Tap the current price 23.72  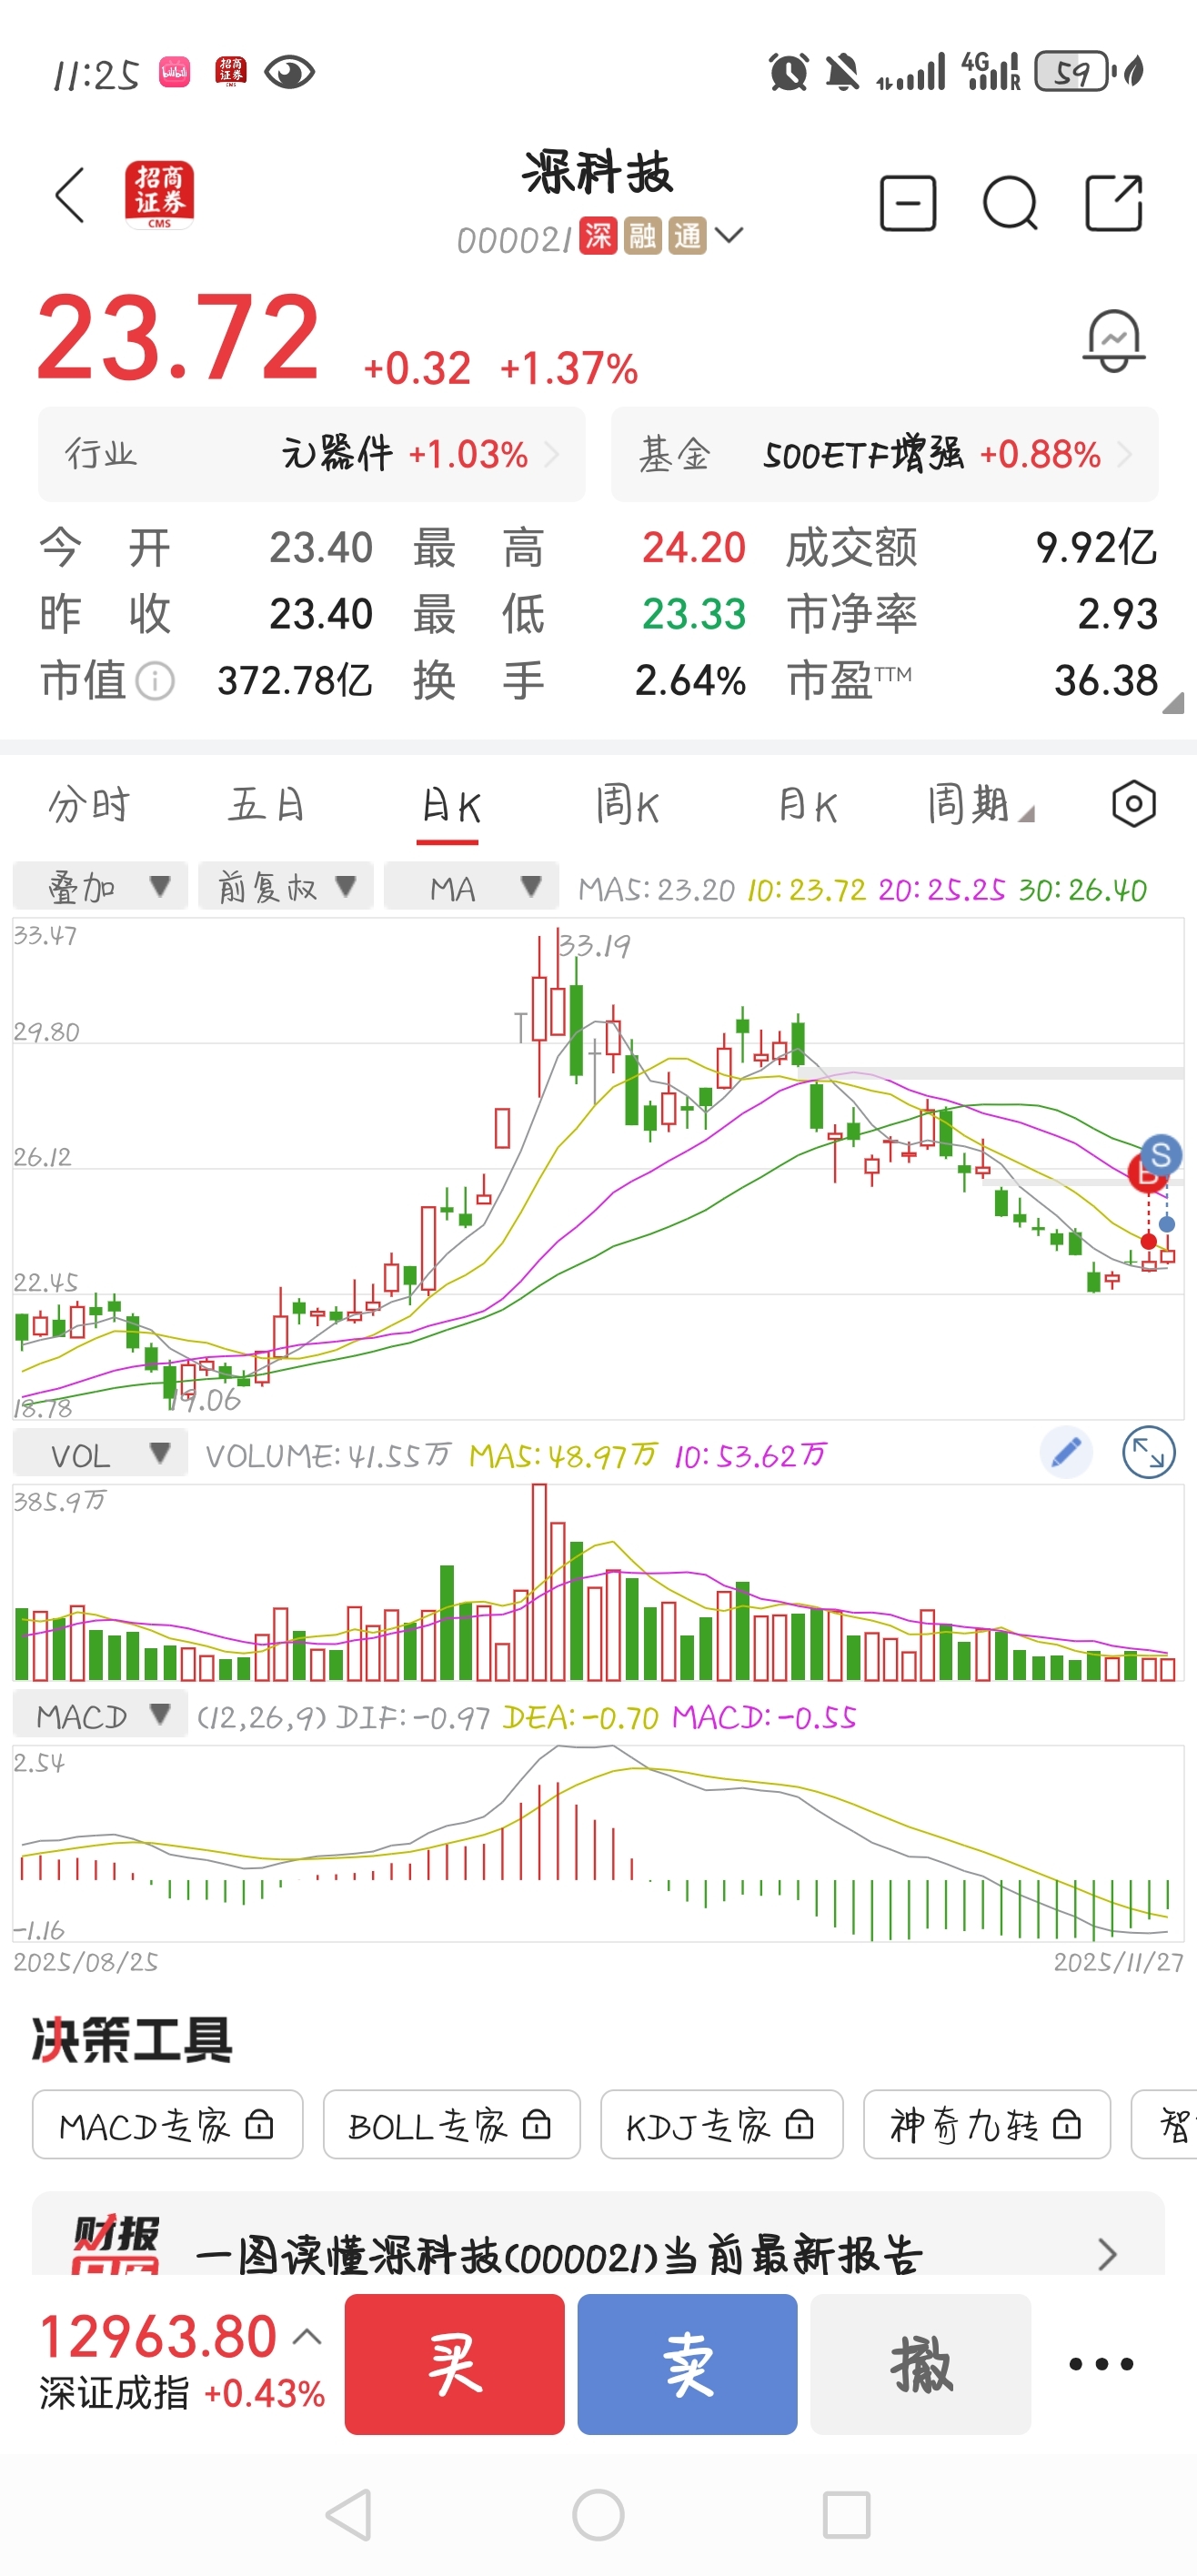pos(178,337)
